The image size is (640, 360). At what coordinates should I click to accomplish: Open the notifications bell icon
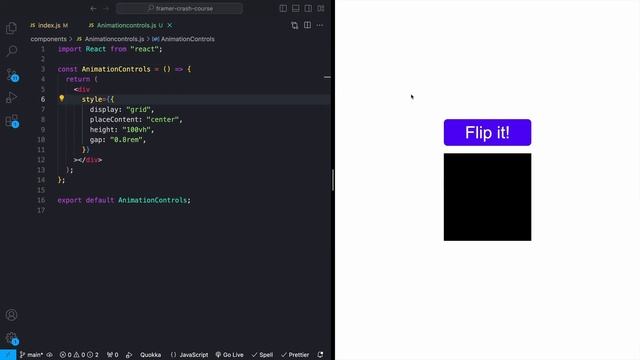click(320, 355)
